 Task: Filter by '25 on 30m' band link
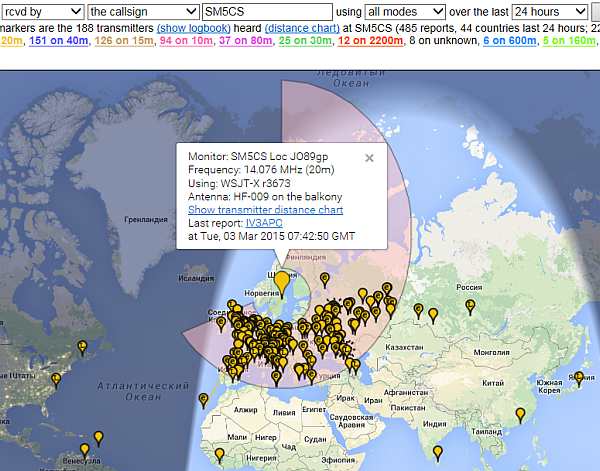click(x=305, y=41)
